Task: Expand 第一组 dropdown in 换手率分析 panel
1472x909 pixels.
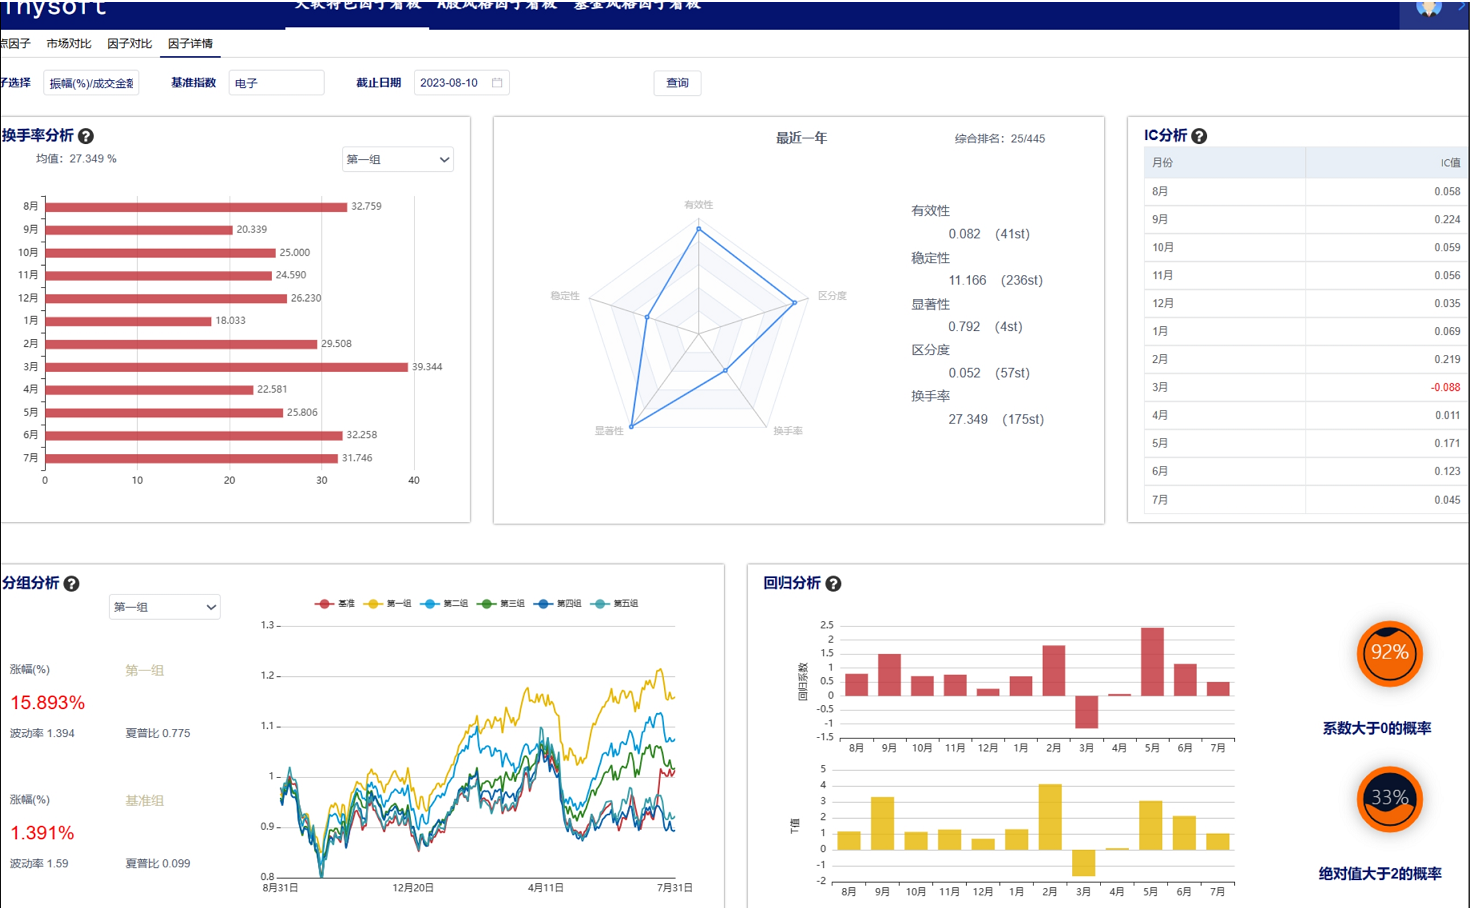Action: (x=398, y=160)
